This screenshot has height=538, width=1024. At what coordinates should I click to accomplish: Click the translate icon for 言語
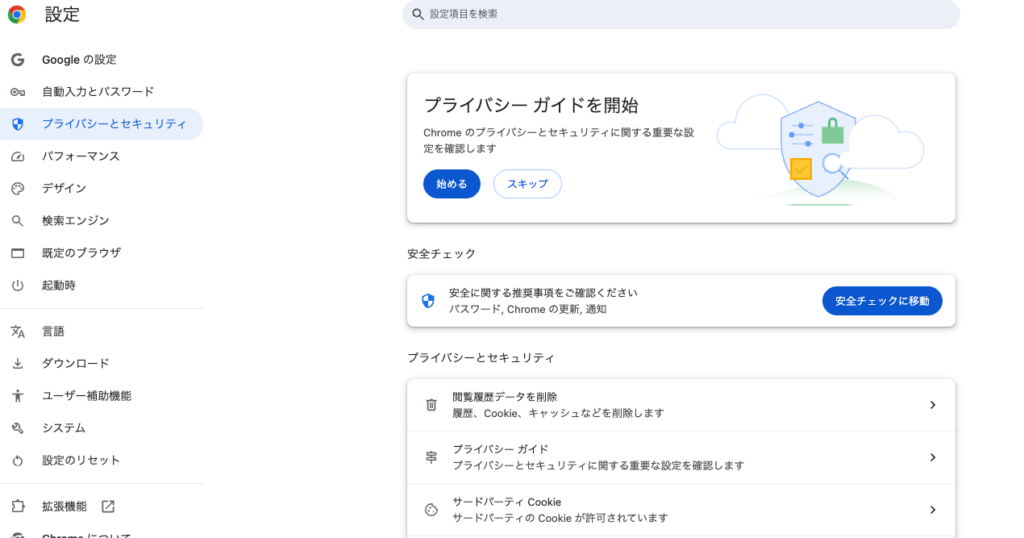(17, 332)
